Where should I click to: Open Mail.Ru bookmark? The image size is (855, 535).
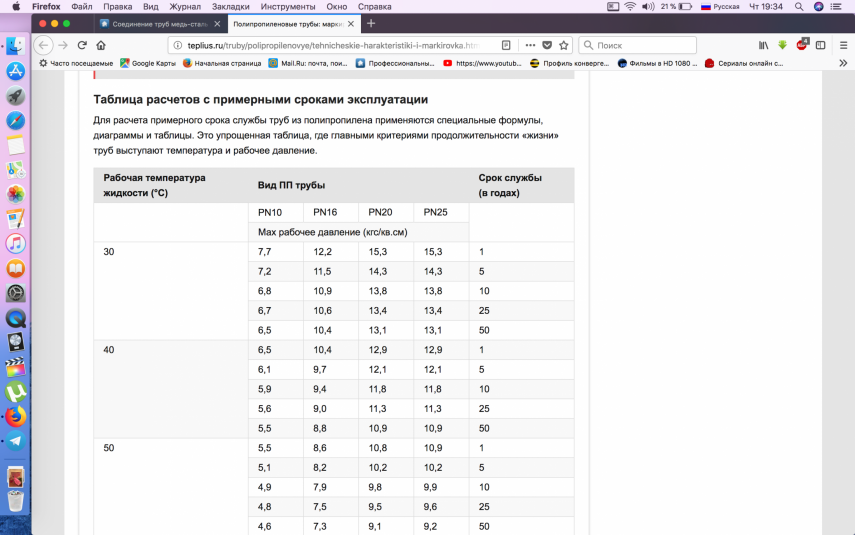[308, 63]
